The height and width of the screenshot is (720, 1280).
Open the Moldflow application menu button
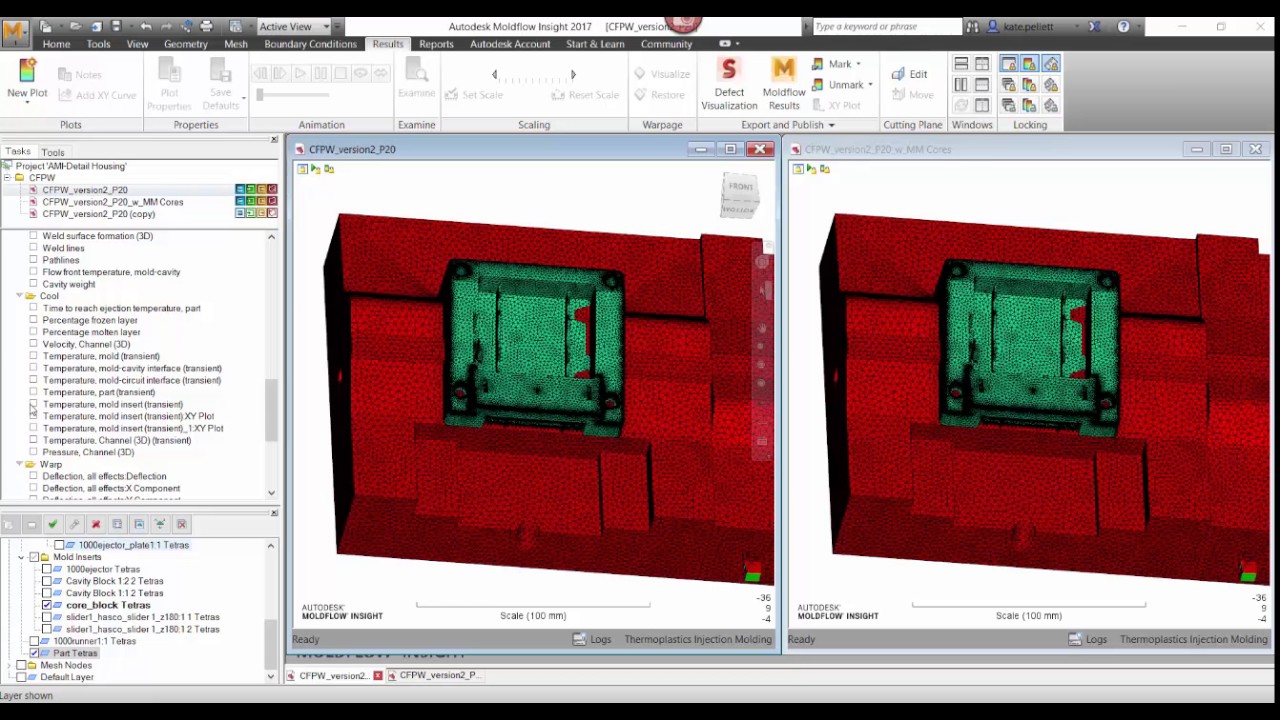coord(14,33)
